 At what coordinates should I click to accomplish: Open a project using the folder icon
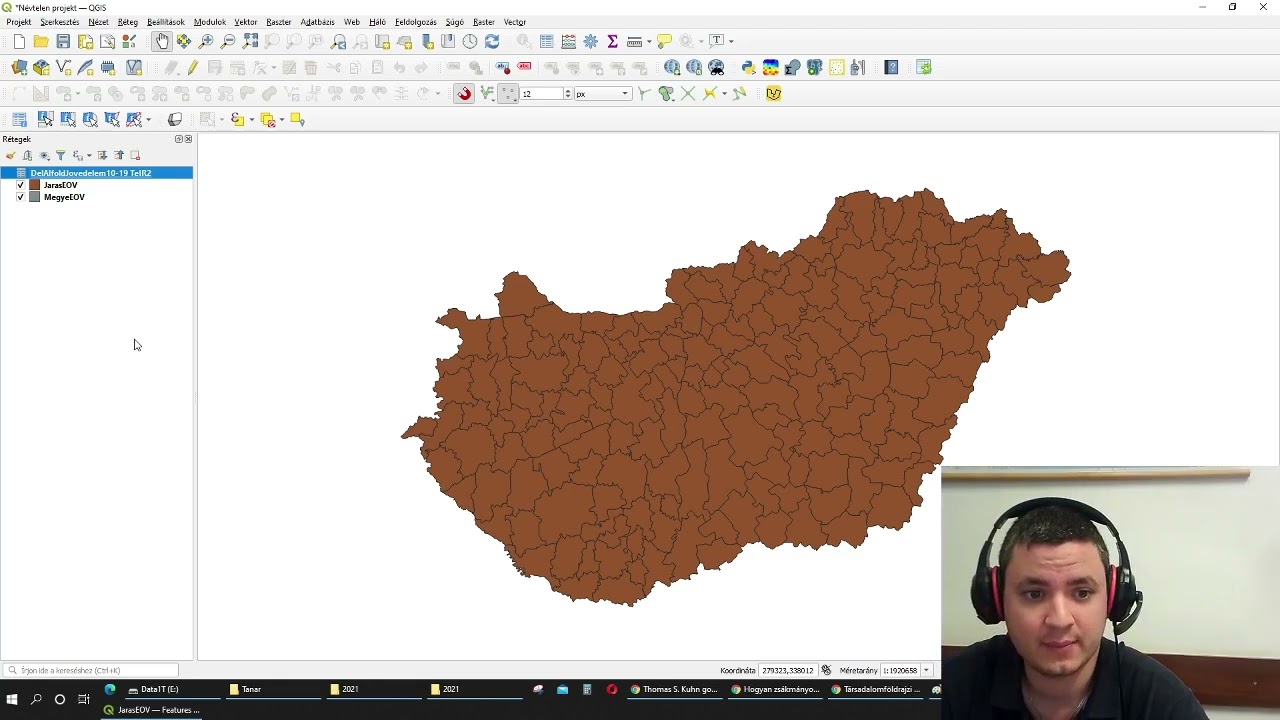41,41
